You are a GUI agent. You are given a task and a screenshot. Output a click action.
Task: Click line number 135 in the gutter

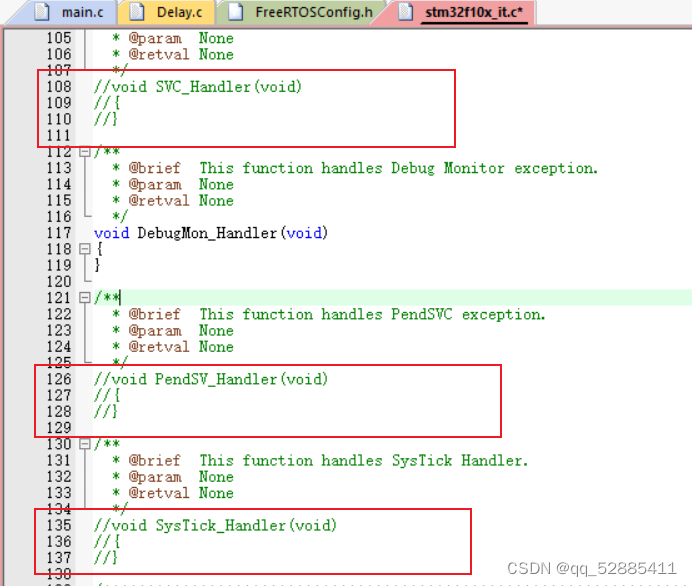click(x=59, y=525)
